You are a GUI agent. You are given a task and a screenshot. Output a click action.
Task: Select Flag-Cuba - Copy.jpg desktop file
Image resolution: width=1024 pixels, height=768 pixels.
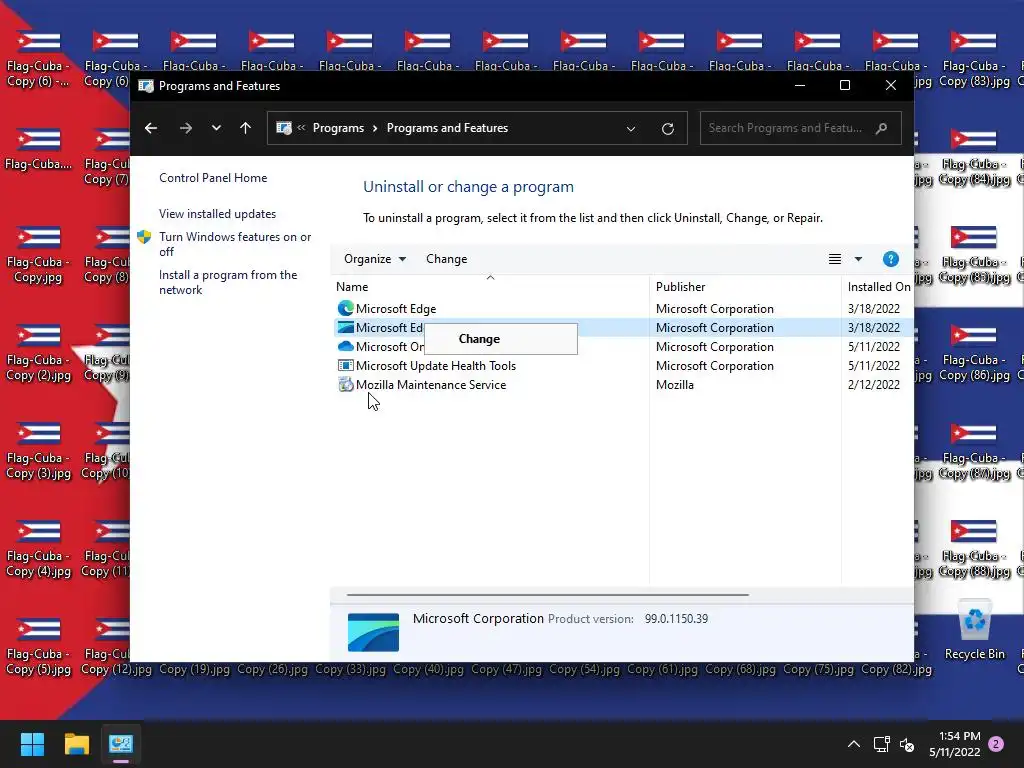38,255
